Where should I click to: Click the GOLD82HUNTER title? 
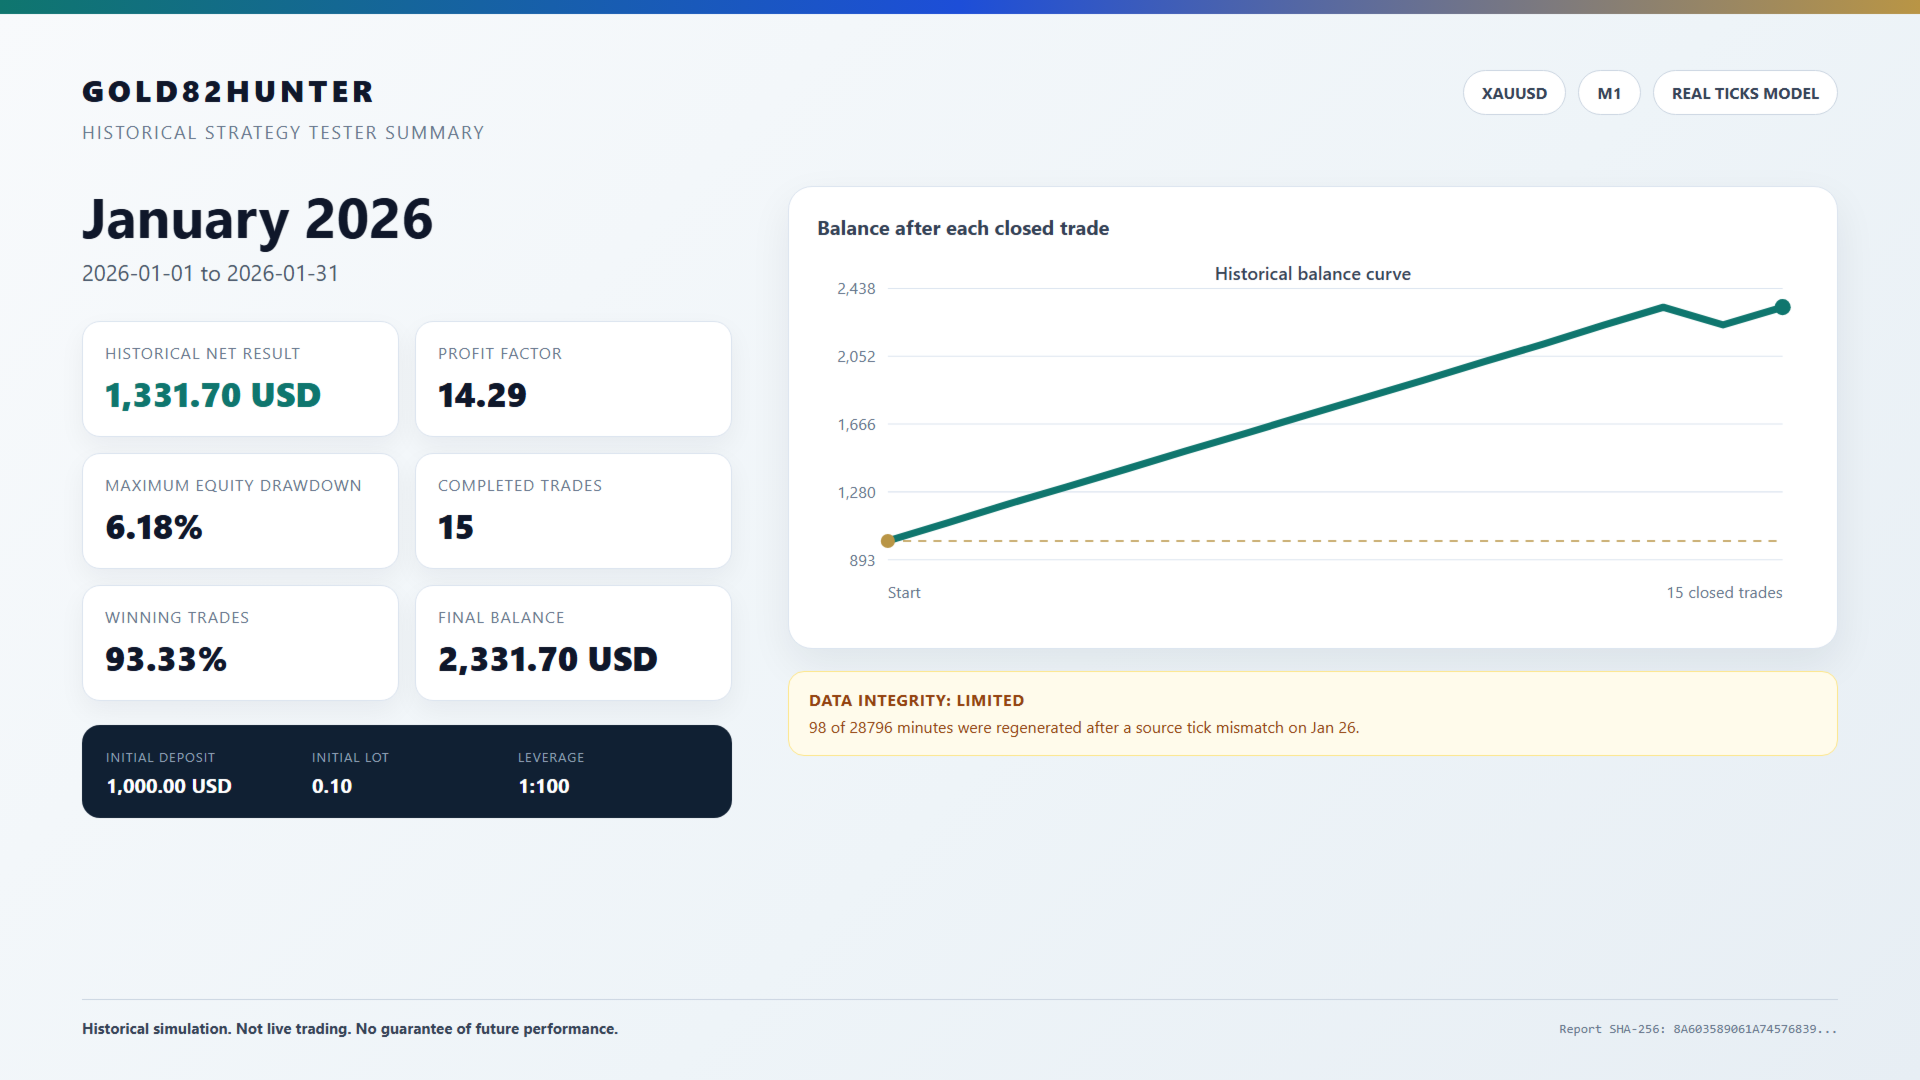click(228, 92)
